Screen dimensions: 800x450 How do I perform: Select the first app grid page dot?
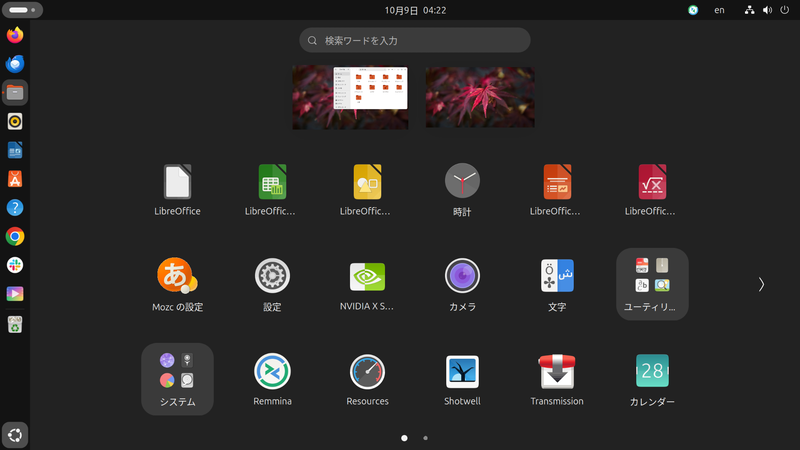point(404,438)
